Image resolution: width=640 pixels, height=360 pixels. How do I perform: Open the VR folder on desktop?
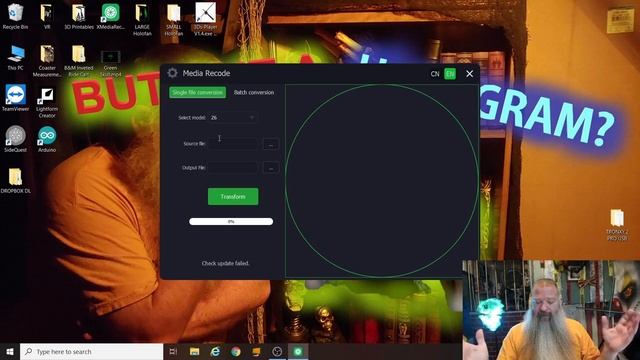point(47,17)
